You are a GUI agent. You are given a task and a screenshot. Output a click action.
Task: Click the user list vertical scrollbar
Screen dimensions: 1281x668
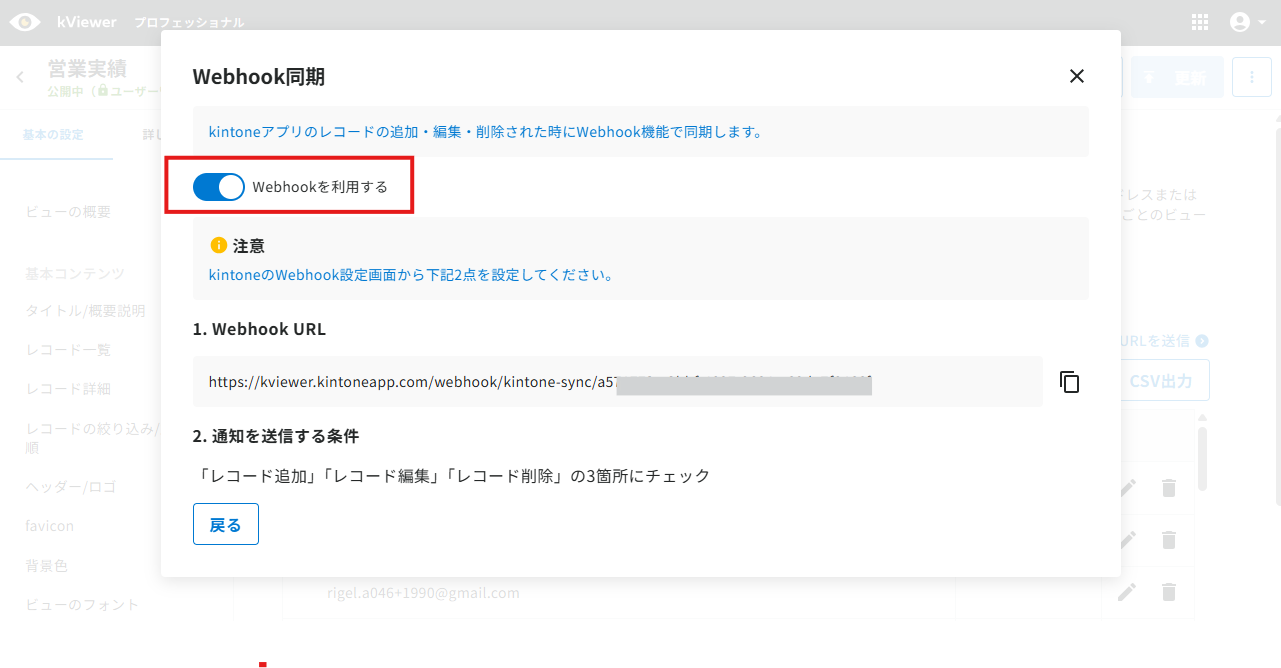[1202, 459]
